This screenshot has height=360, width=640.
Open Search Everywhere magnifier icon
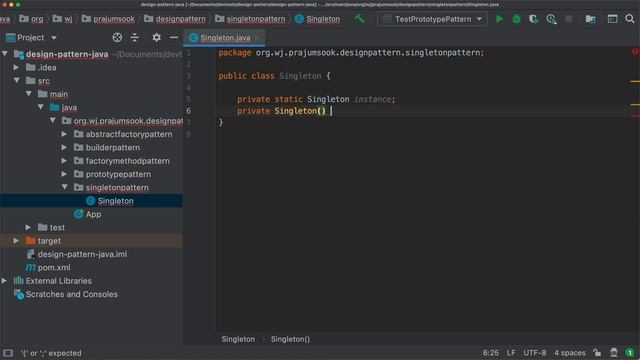pos(630,19)
